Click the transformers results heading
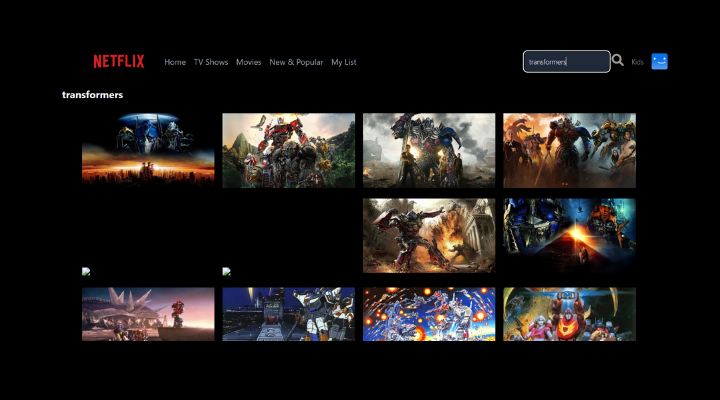 pyautogui.click(x=92, y=95)
